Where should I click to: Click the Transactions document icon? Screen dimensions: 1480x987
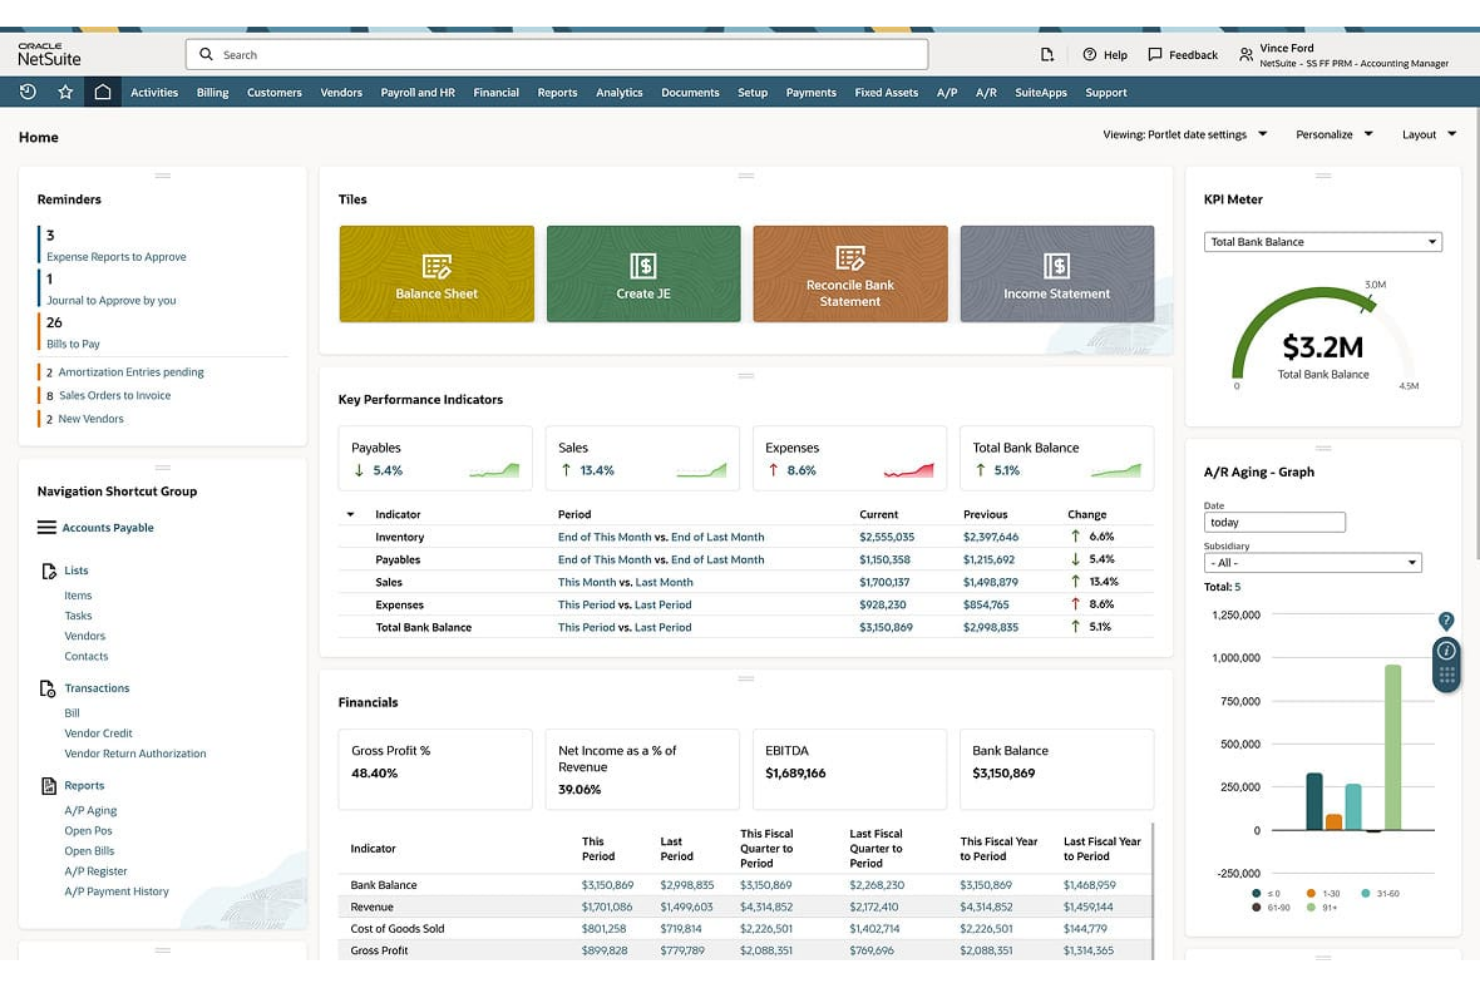pyautogui.click(x=48, y=689)
